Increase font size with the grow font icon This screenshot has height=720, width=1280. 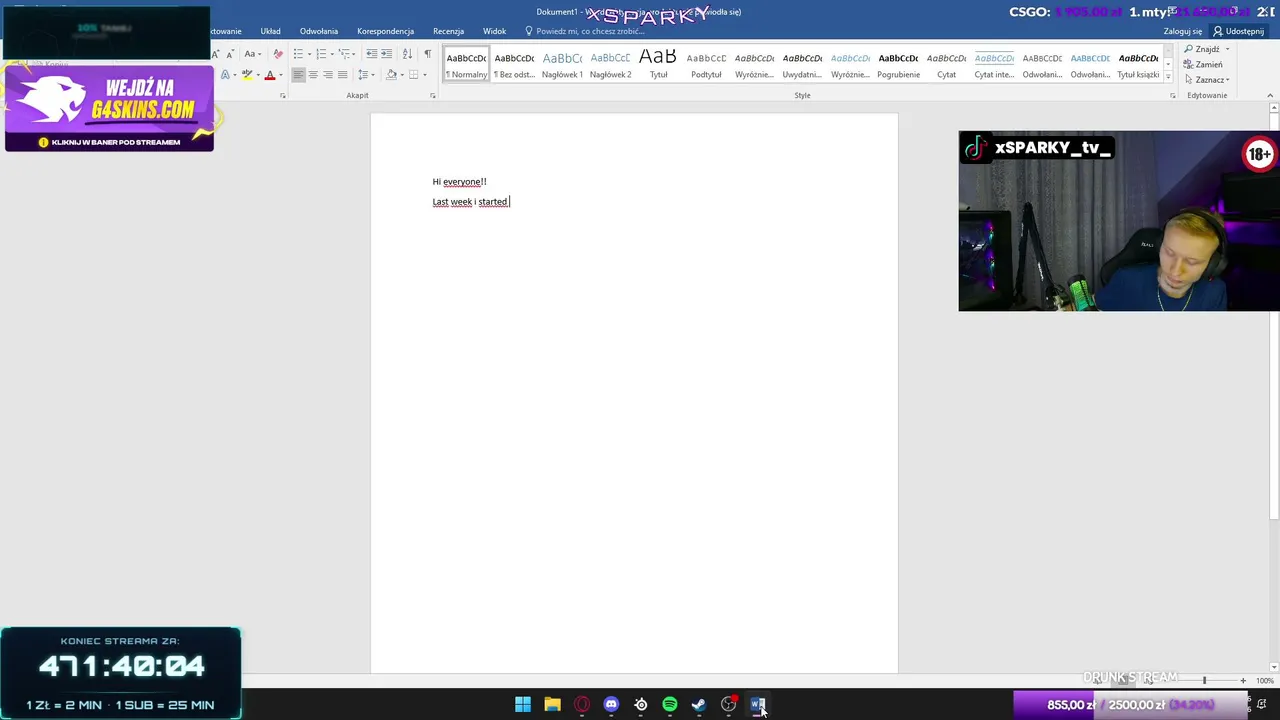pos(217,54)
